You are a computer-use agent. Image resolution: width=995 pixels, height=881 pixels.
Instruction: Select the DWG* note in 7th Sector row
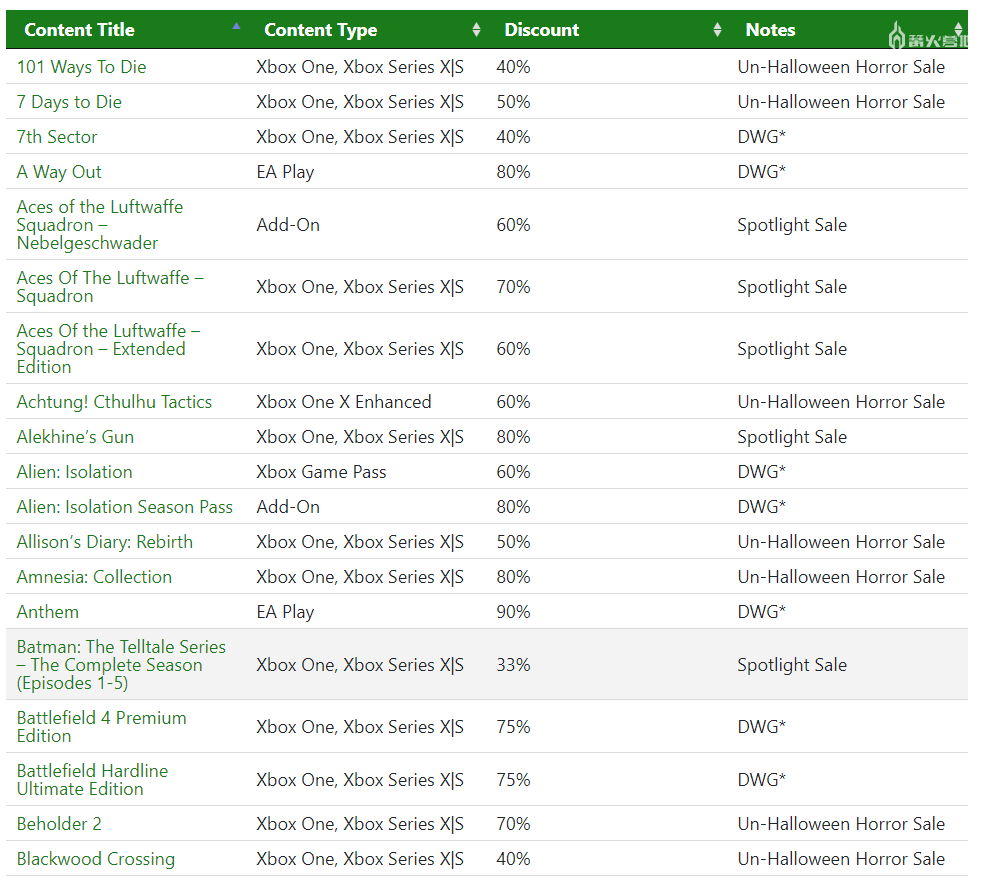coord(761,136)
